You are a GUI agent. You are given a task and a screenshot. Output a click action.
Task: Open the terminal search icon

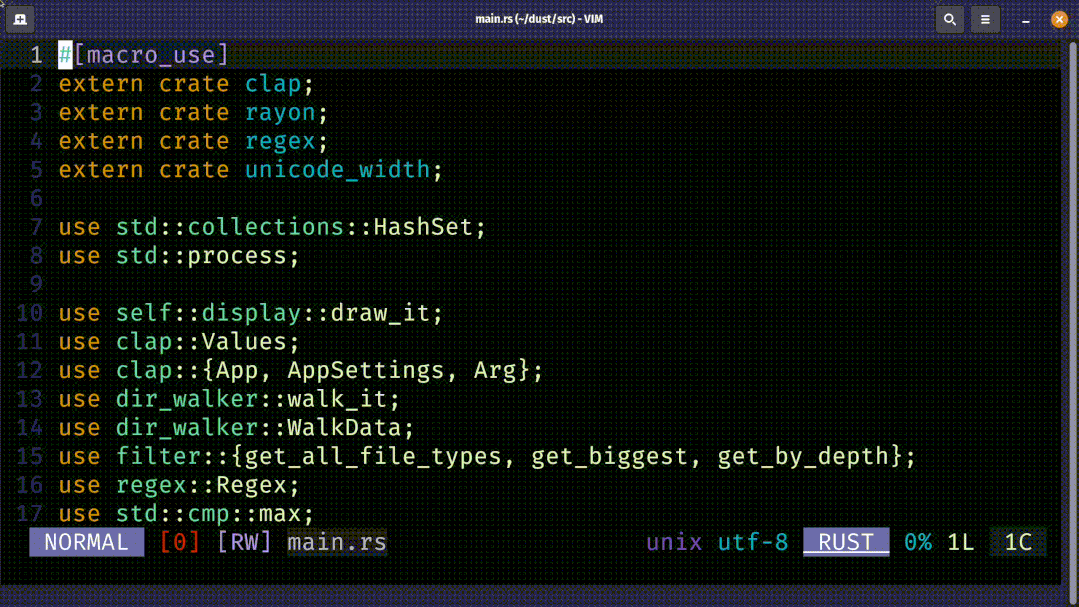(x=950, y=19)
